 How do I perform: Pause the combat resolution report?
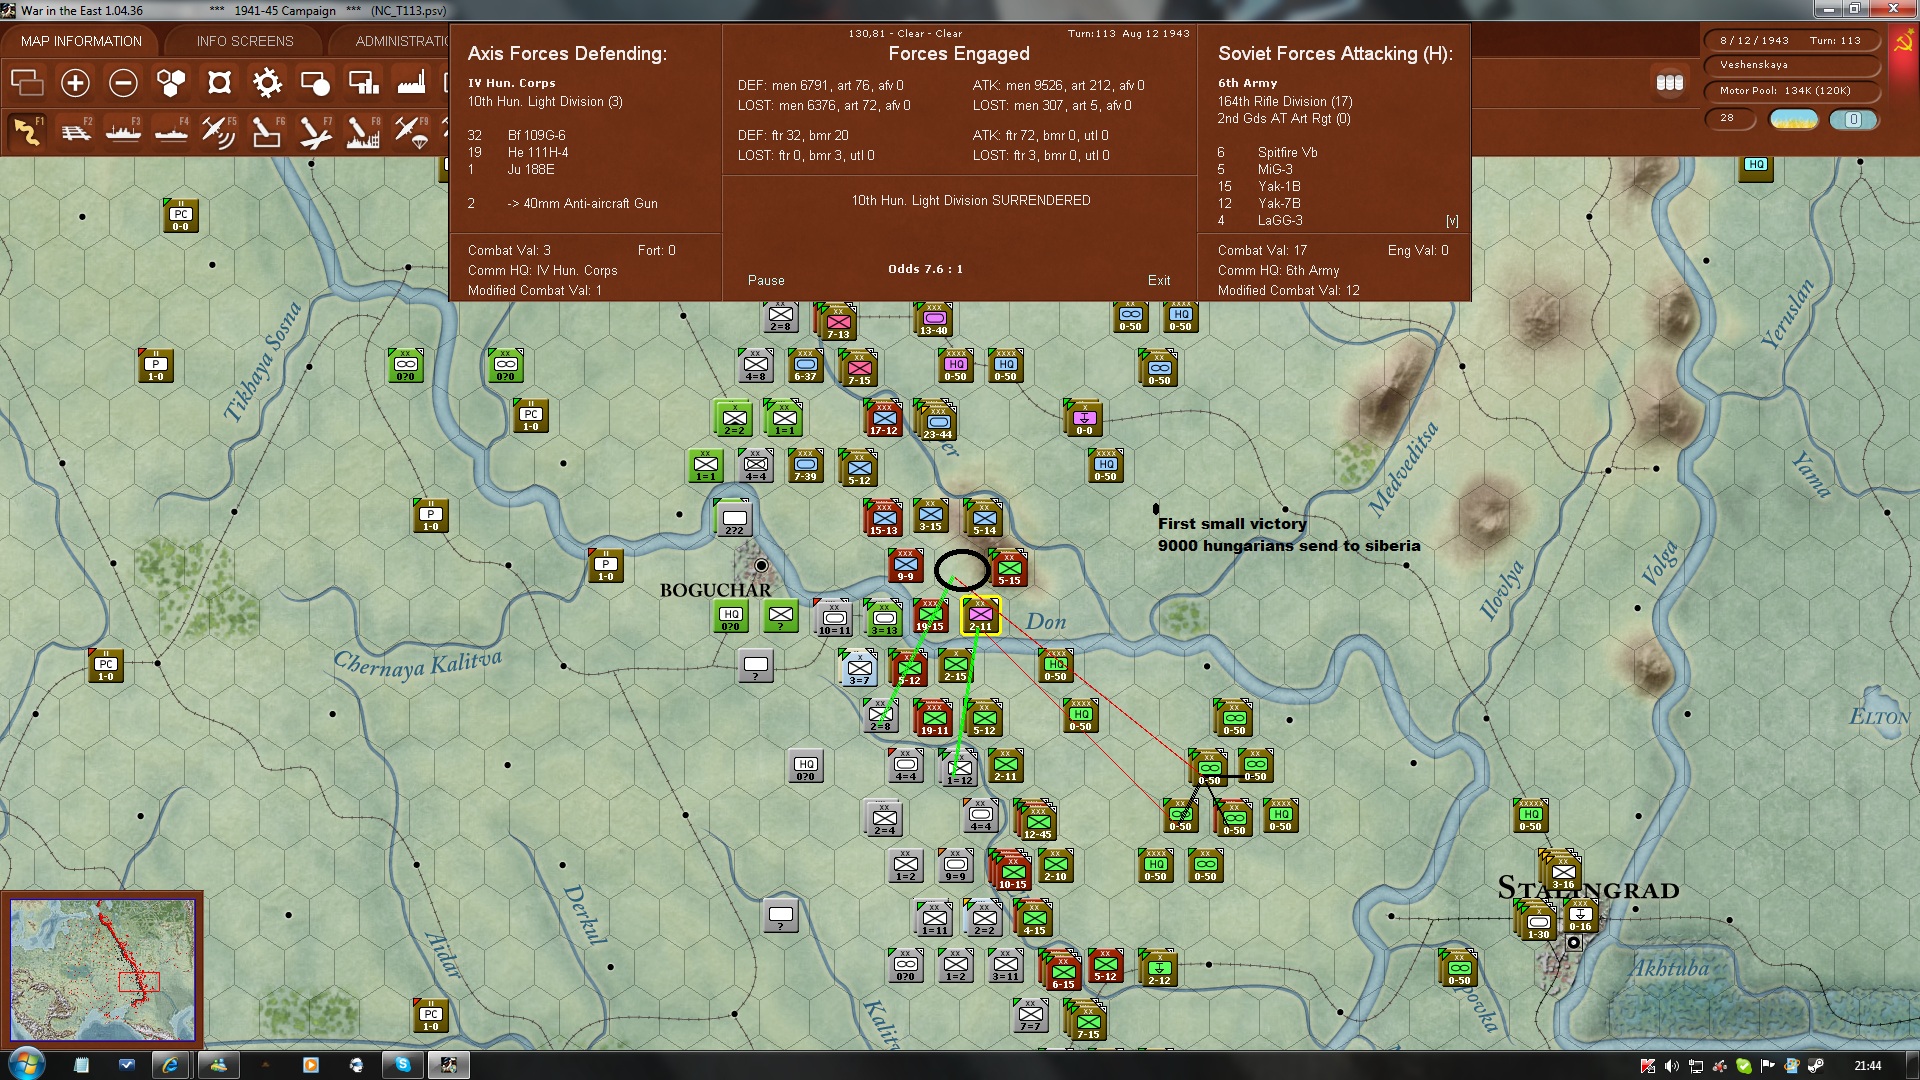click(x=766, y=281)
